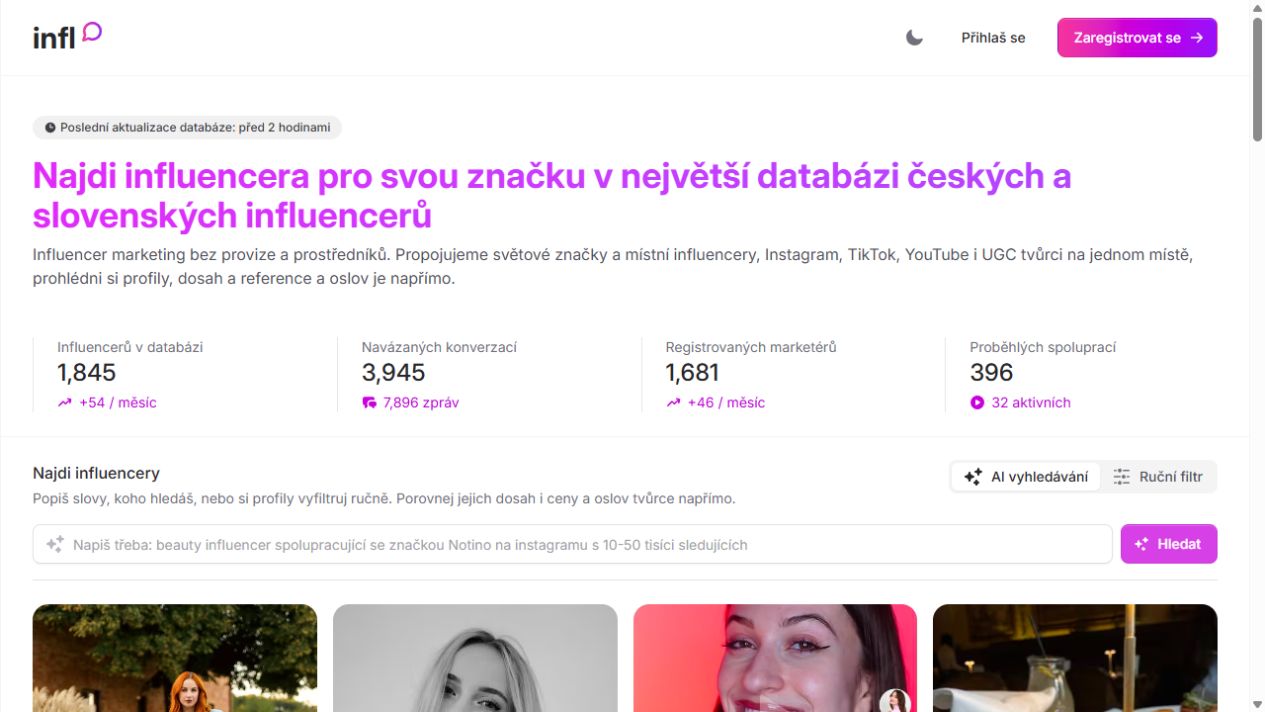Click the 7,896 zpráv text
This screenshot has height=712, width=1265.
(421, 403)
